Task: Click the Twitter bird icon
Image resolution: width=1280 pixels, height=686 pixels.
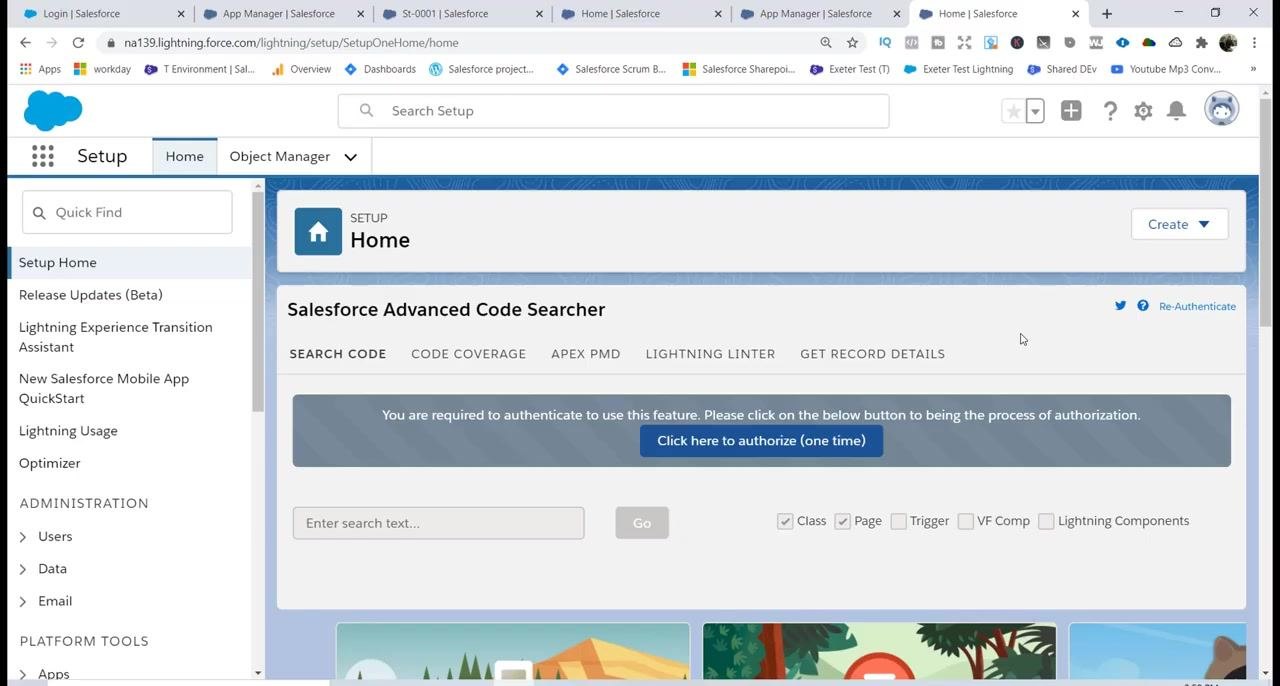Action: pos(1120,306)
